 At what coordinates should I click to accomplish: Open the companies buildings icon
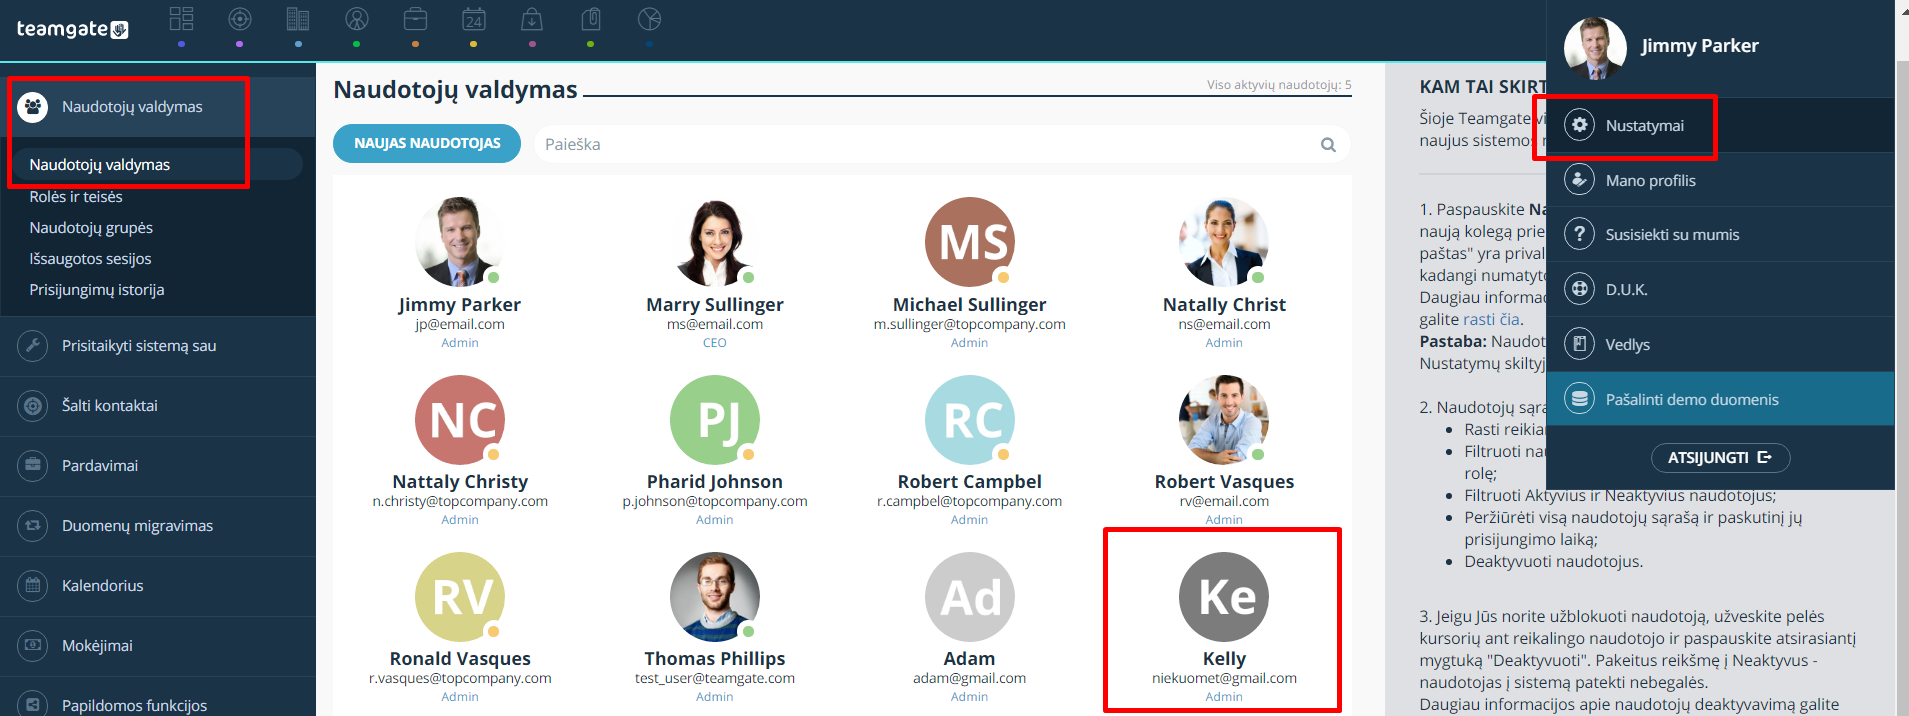click(x=298, y=19)
